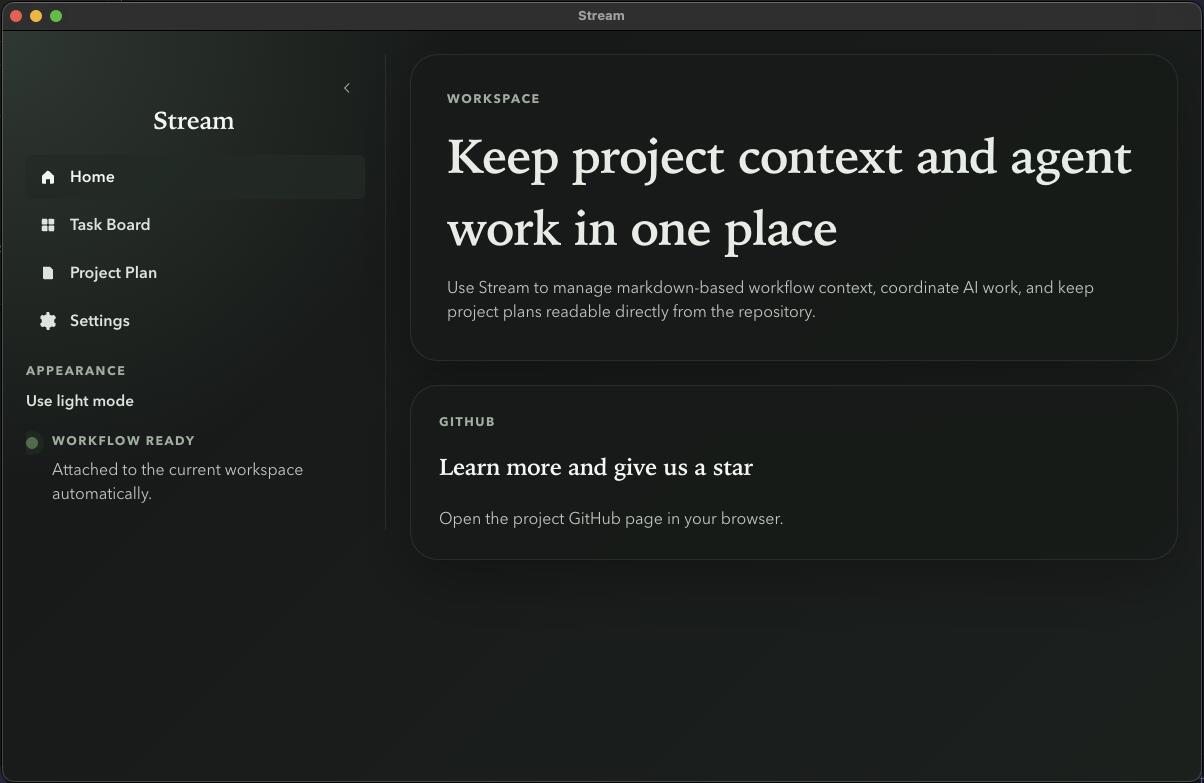Click the Home house icon in sidebar
This screenshot has height=783, width=1204.
[x=47, y=177]
